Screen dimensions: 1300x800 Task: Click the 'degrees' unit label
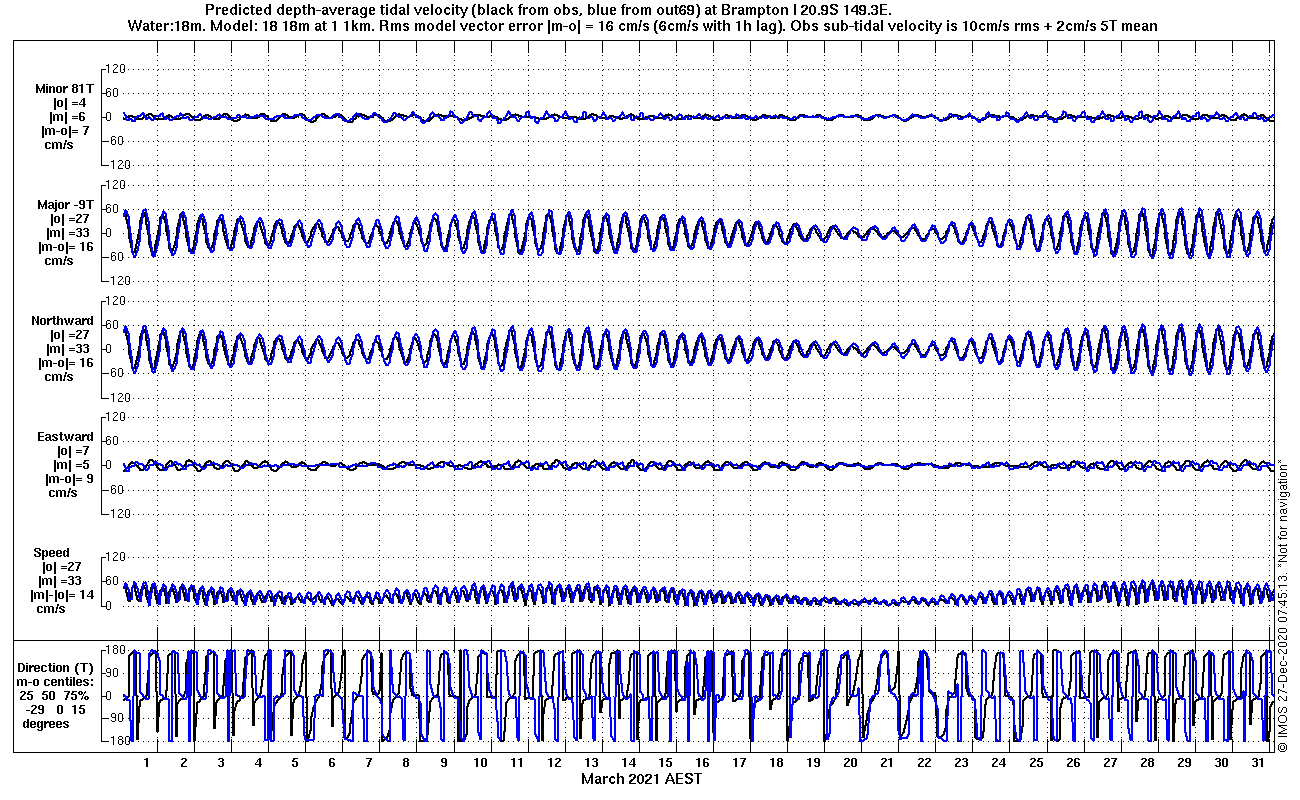tap(46, 724)
